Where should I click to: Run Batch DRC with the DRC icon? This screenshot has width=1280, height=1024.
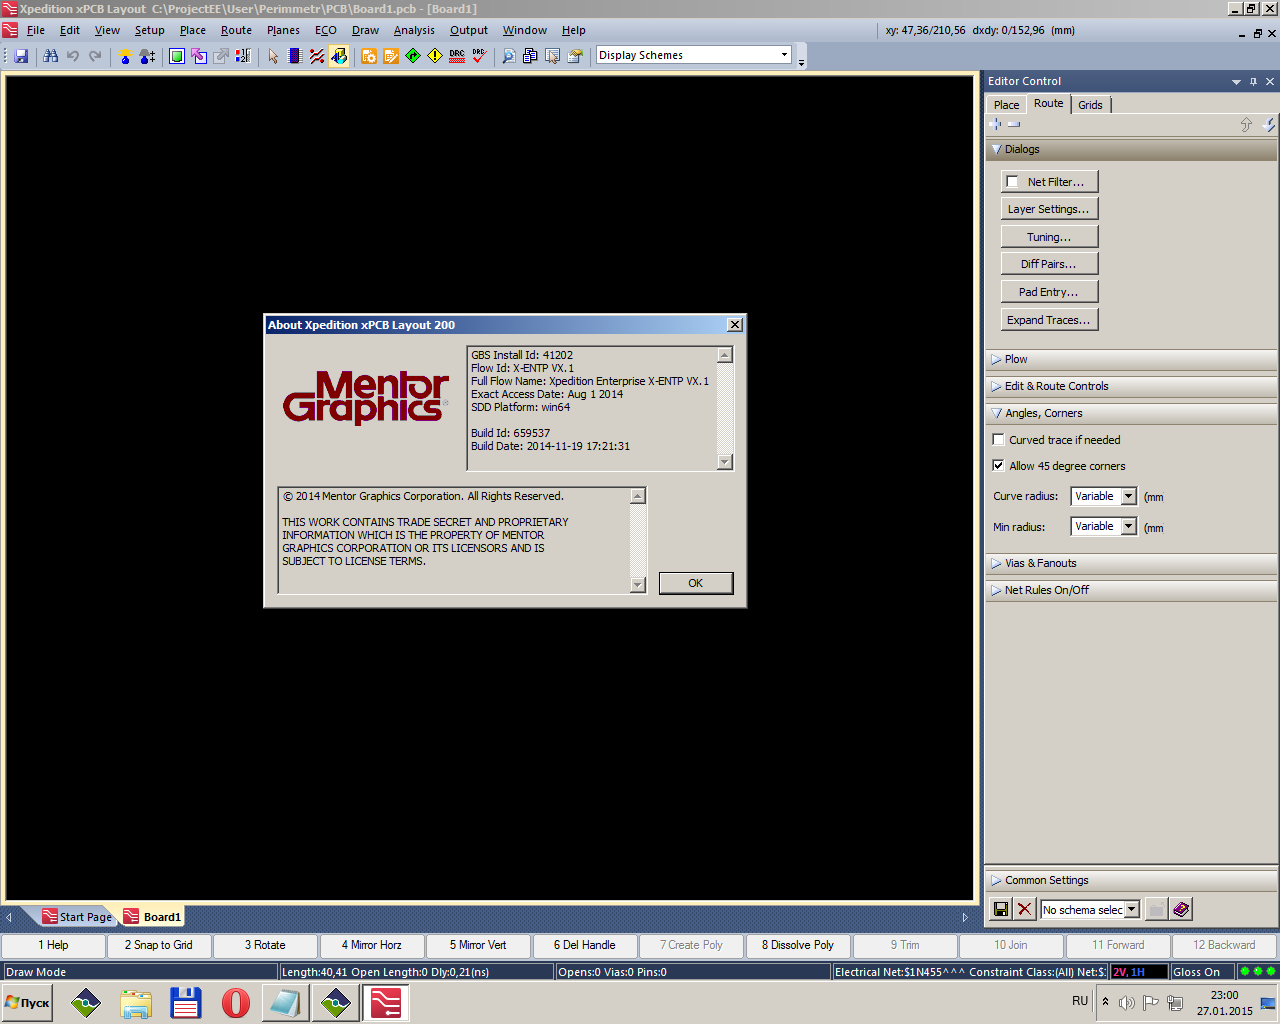coord(457,56)
